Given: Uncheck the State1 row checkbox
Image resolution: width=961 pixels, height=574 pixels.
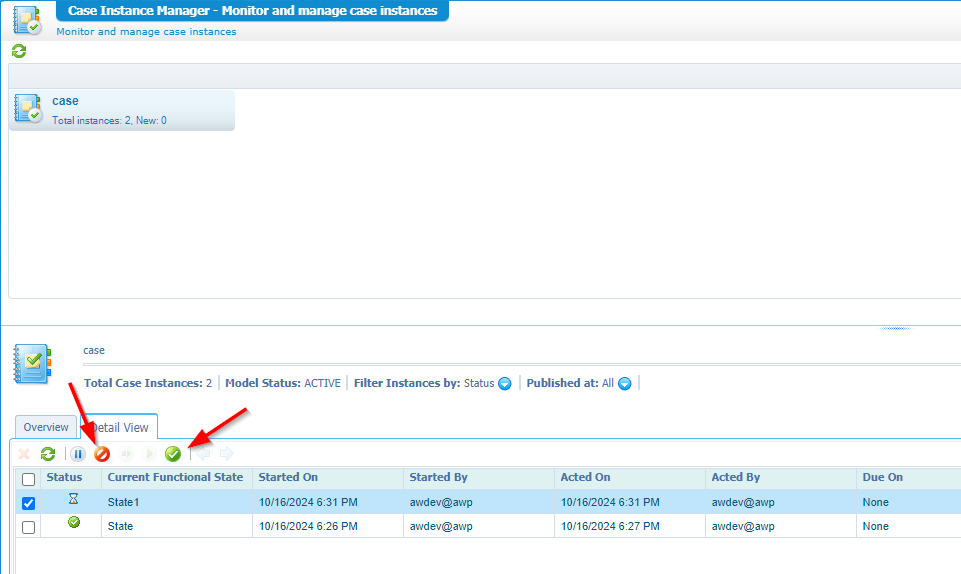Looking at the screenshot, I should point(28,503).
